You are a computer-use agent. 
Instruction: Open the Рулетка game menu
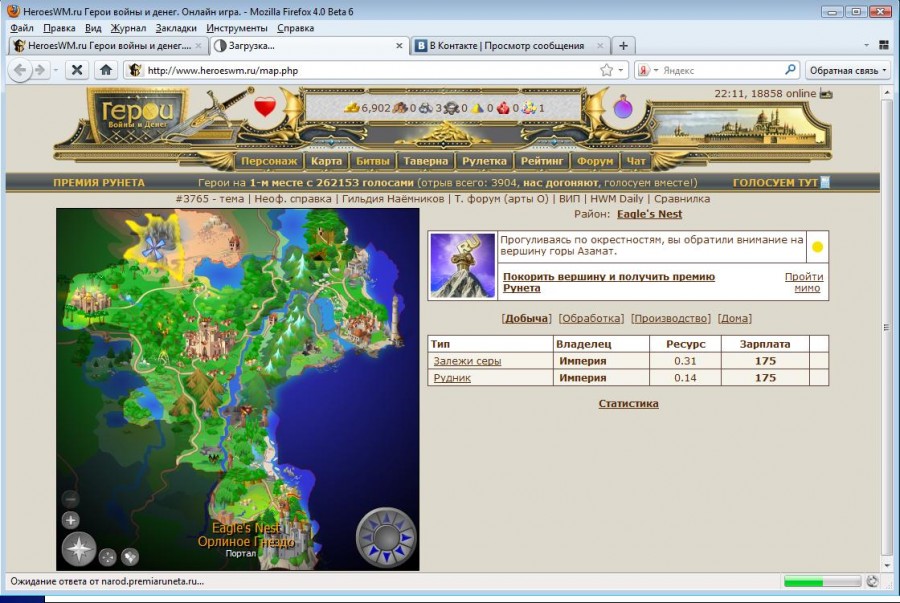484,161
